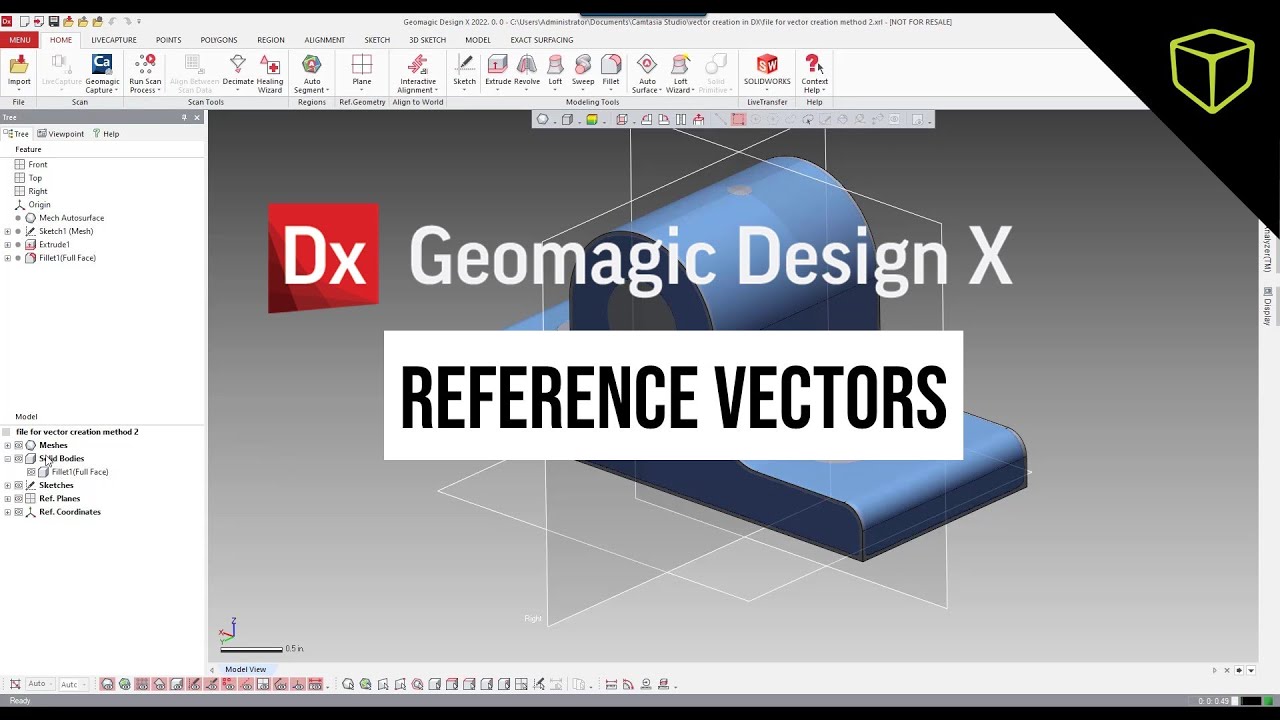Launch Run Scan Process

145,72
